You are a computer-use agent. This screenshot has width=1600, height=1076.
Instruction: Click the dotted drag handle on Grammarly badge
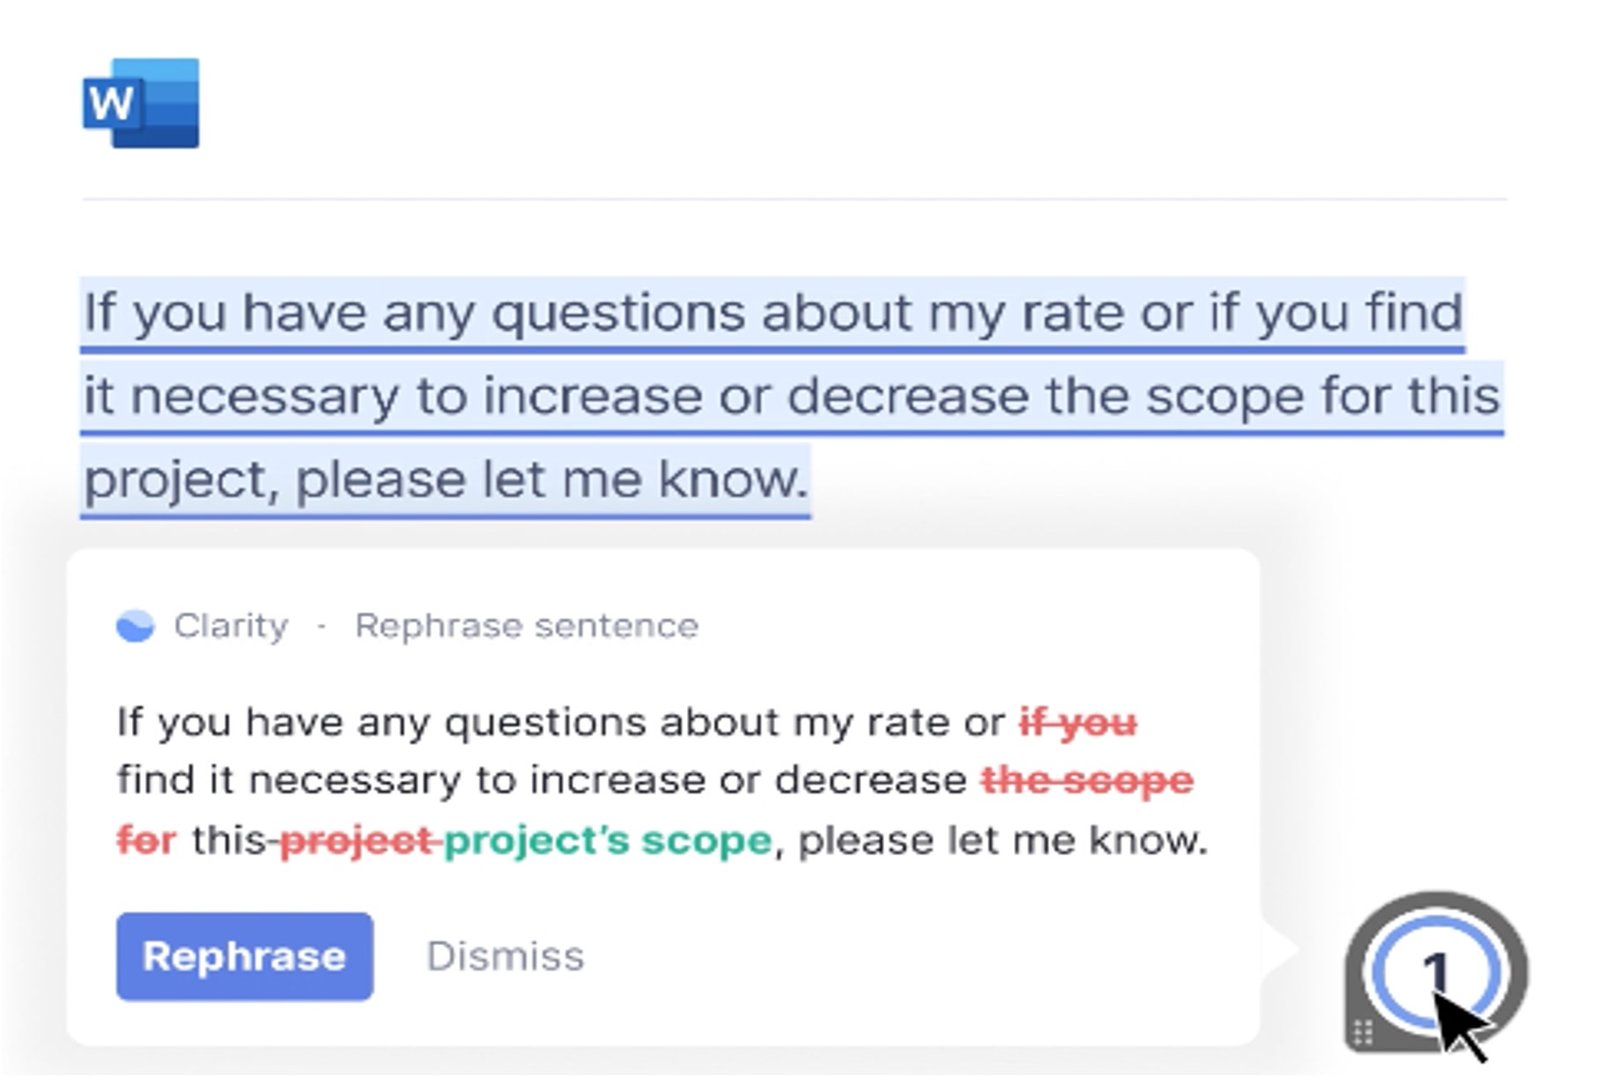1362,1032
